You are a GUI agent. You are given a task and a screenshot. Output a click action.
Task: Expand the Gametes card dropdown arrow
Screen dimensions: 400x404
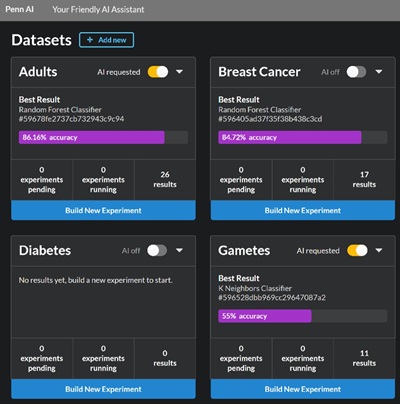click(x=379, y=250)
